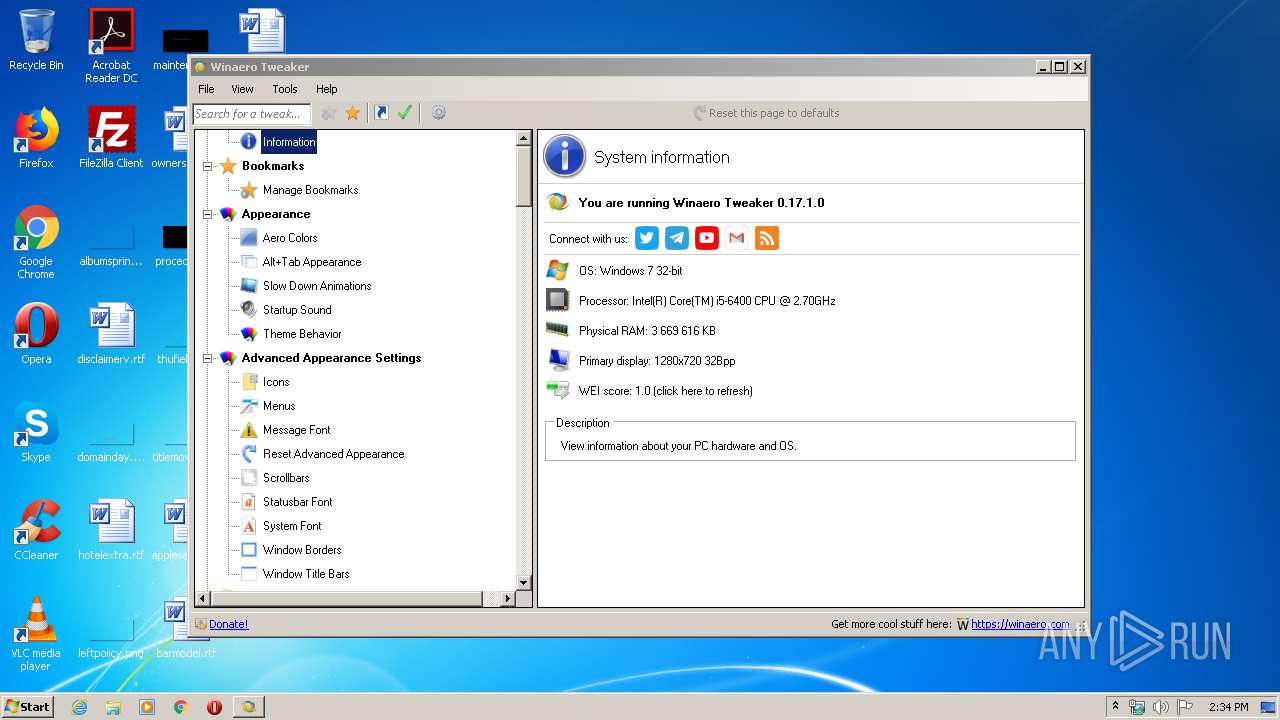Select Acrobat Reader DC desktop icon
The width and height of the screenshot is (1280, 720).
click(x=111, y=46)
